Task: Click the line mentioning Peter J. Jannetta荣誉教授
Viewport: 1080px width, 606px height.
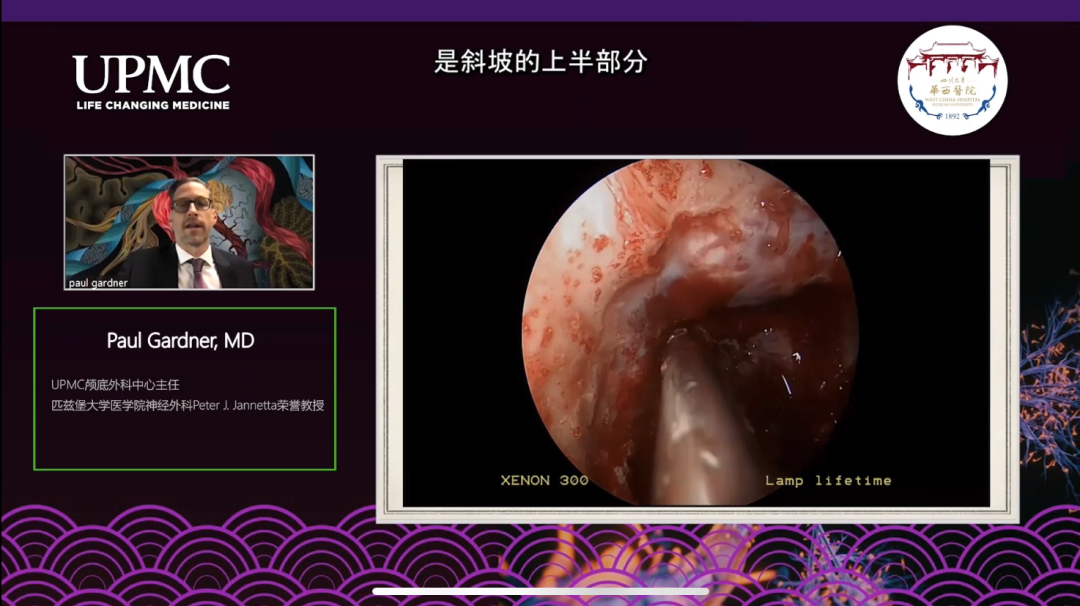Action: 187,405
